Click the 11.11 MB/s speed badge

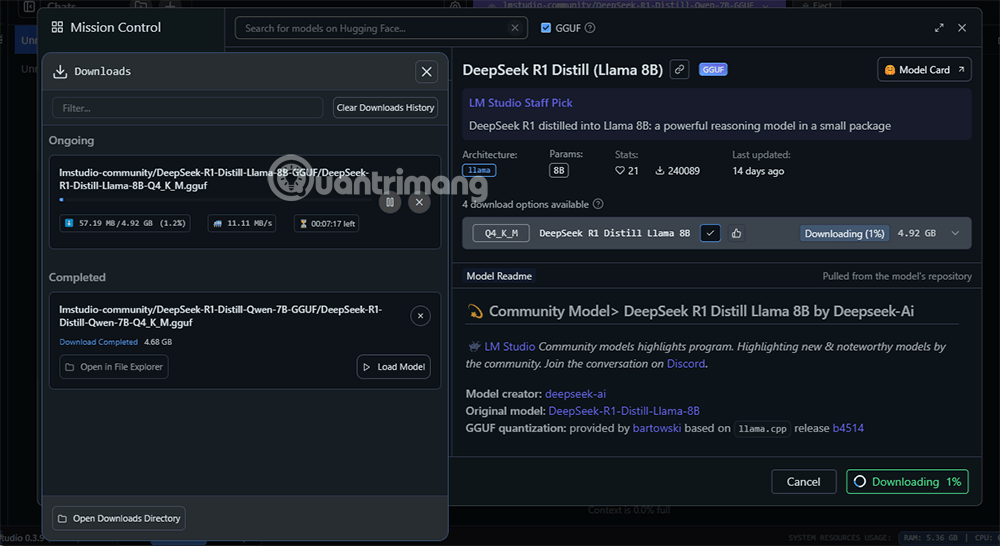pyautogui.click(x=242, y=223)
